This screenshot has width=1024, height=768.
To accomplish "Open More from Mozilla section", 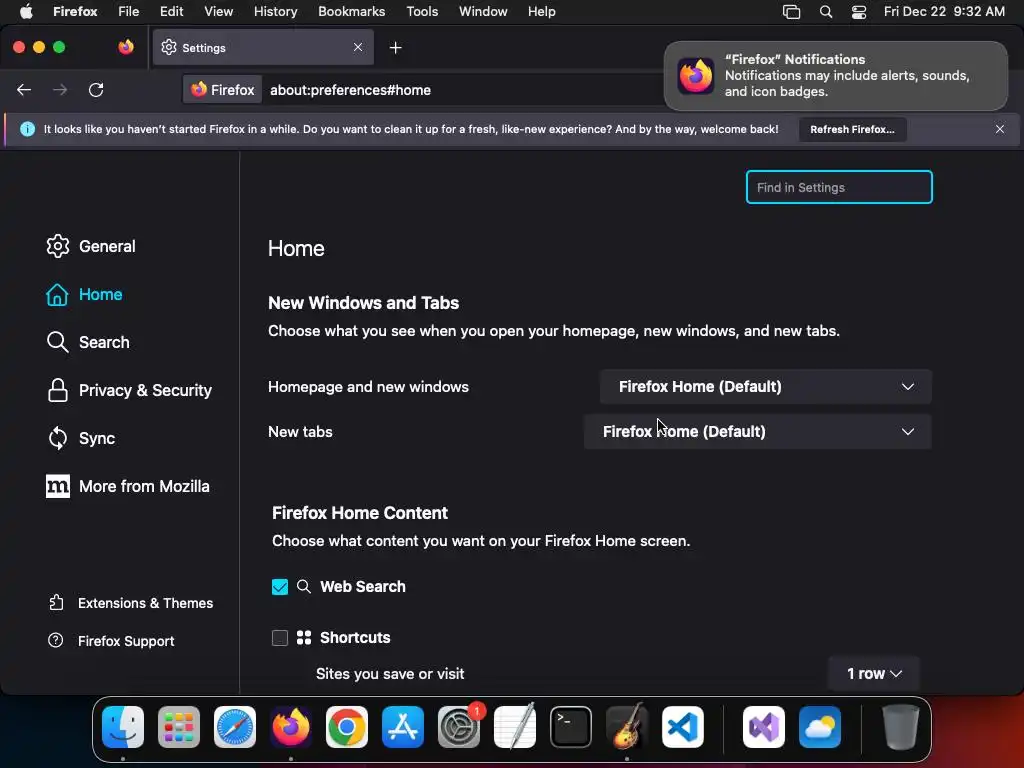I will click(127, 487).
